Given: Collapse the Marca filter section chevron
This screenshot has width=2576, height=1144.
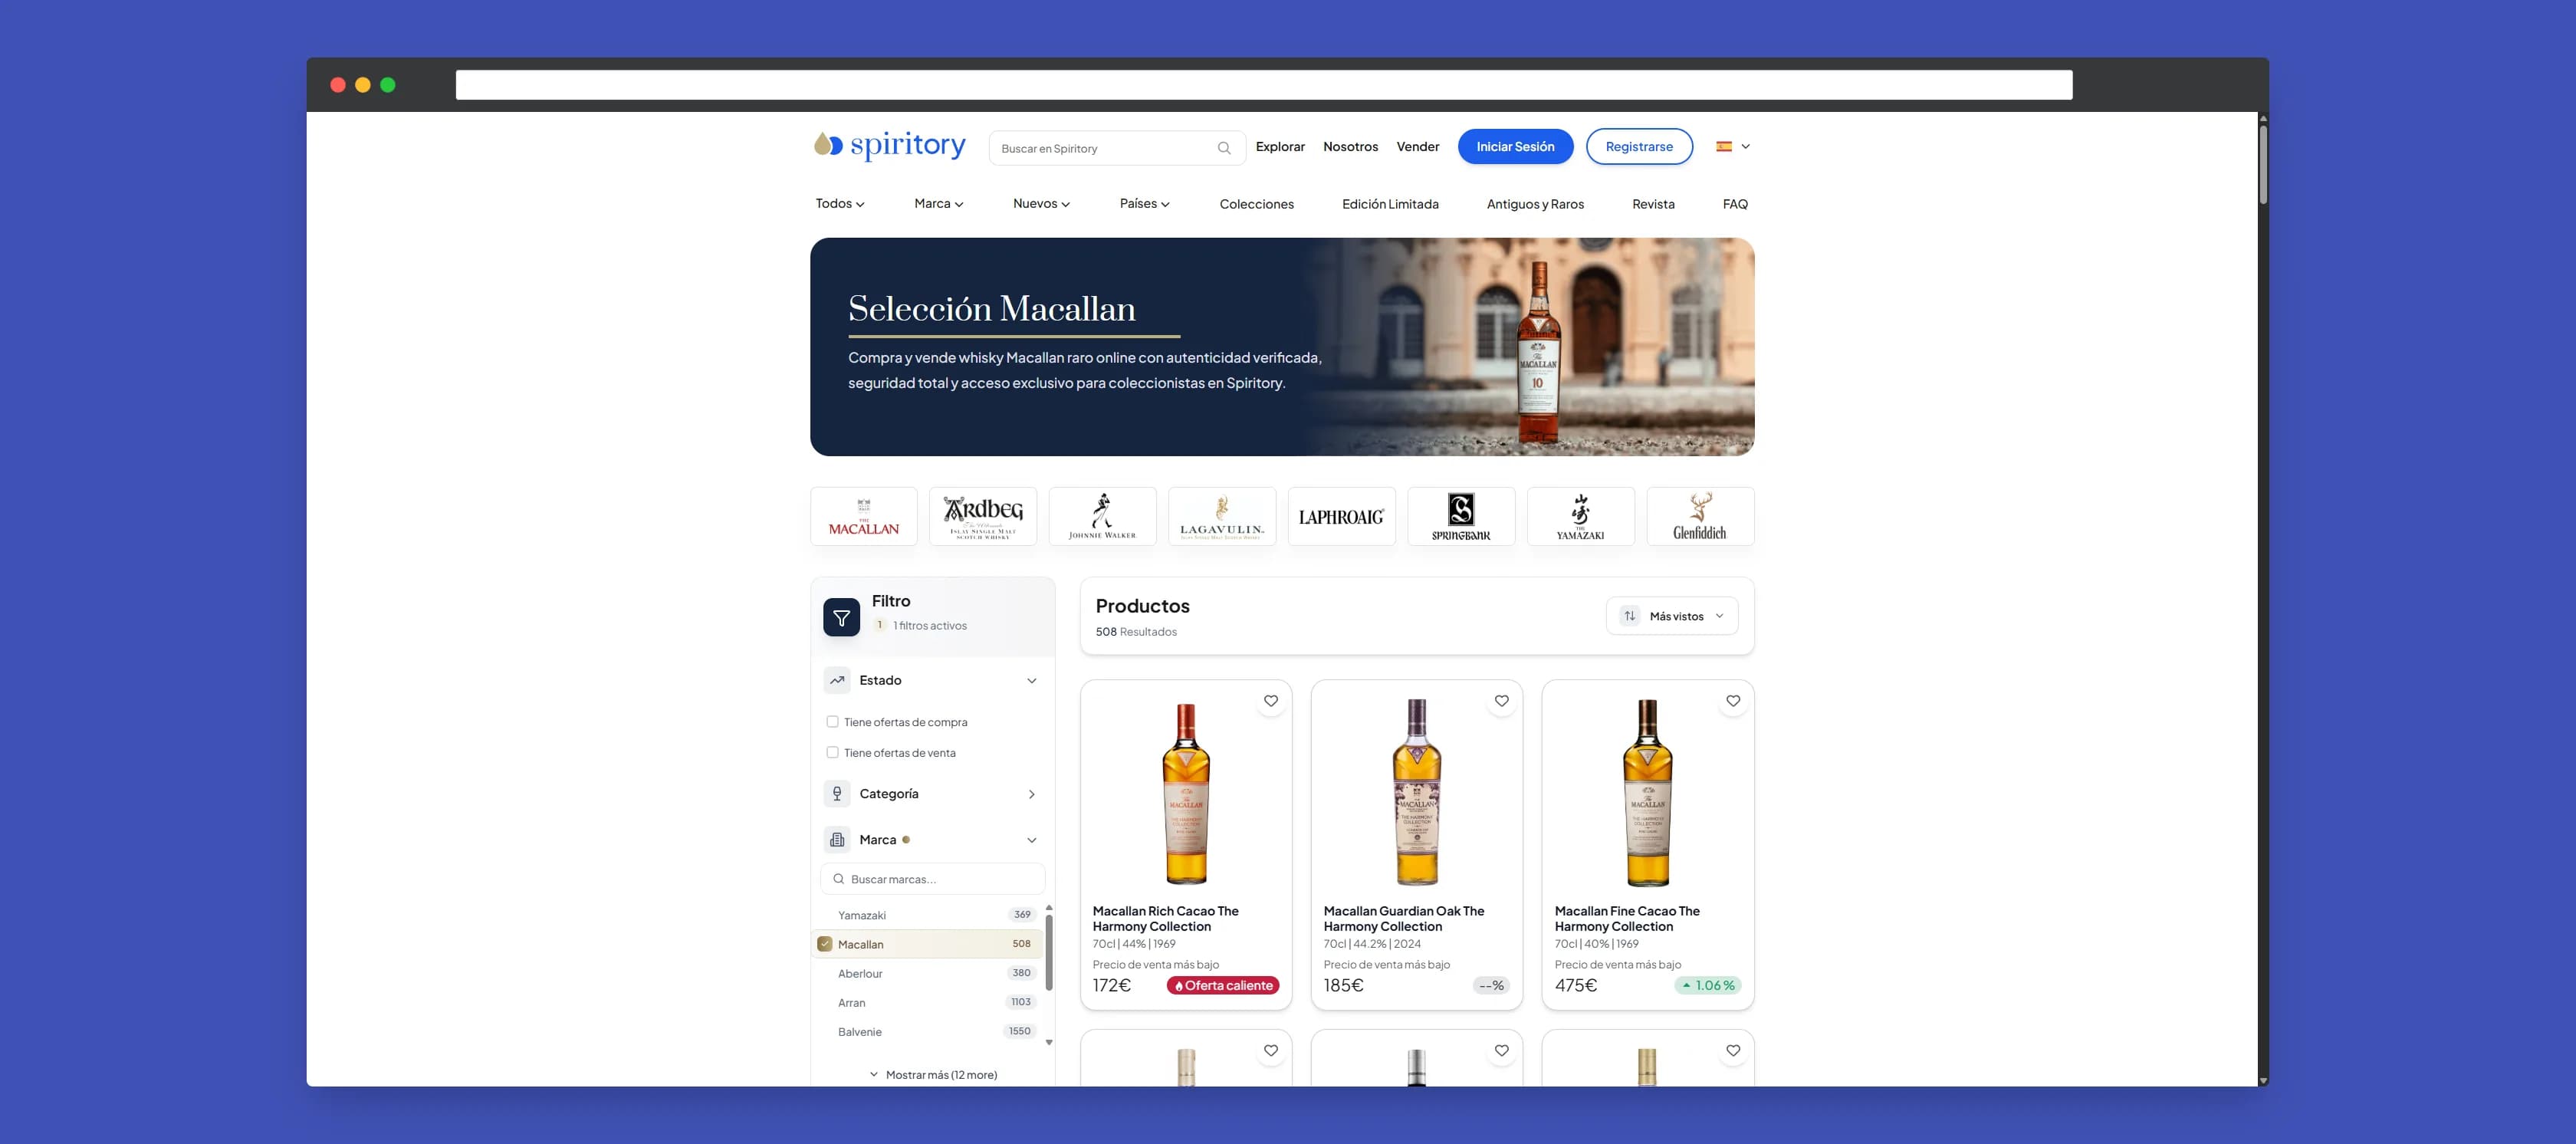Looking at the screenshot, I should 1031,840.
